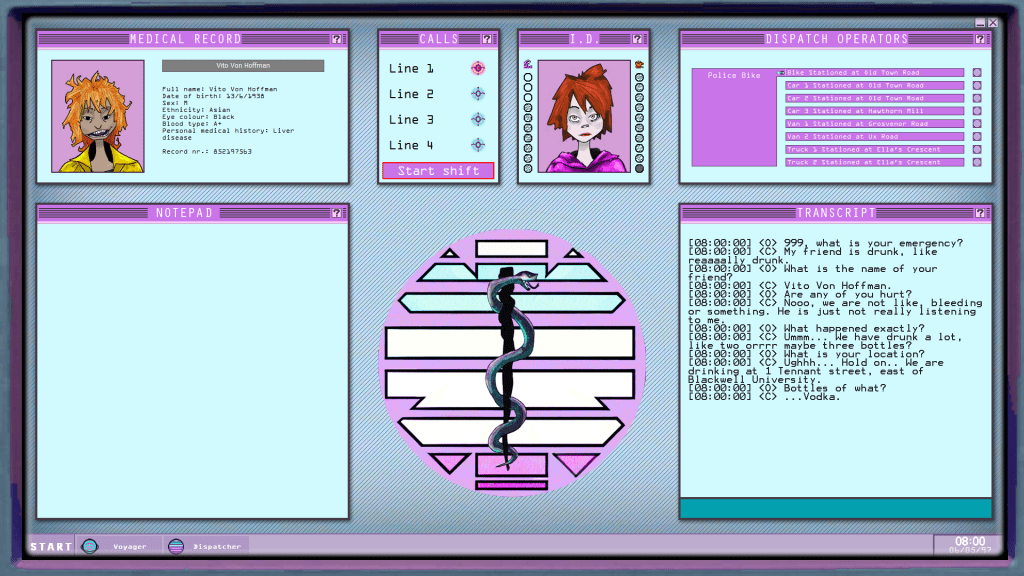Click the Vito Von Hoffman name field
Image resolution: width=1024 pixels, height=576 pixels.
(x=243, y=66)
